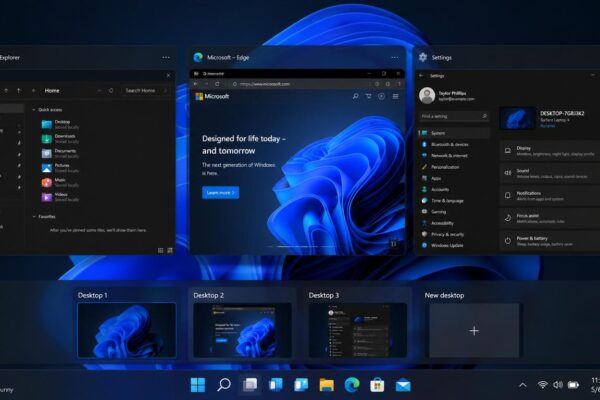Open the Mail app on the taskbar

(x=403, y=385)
